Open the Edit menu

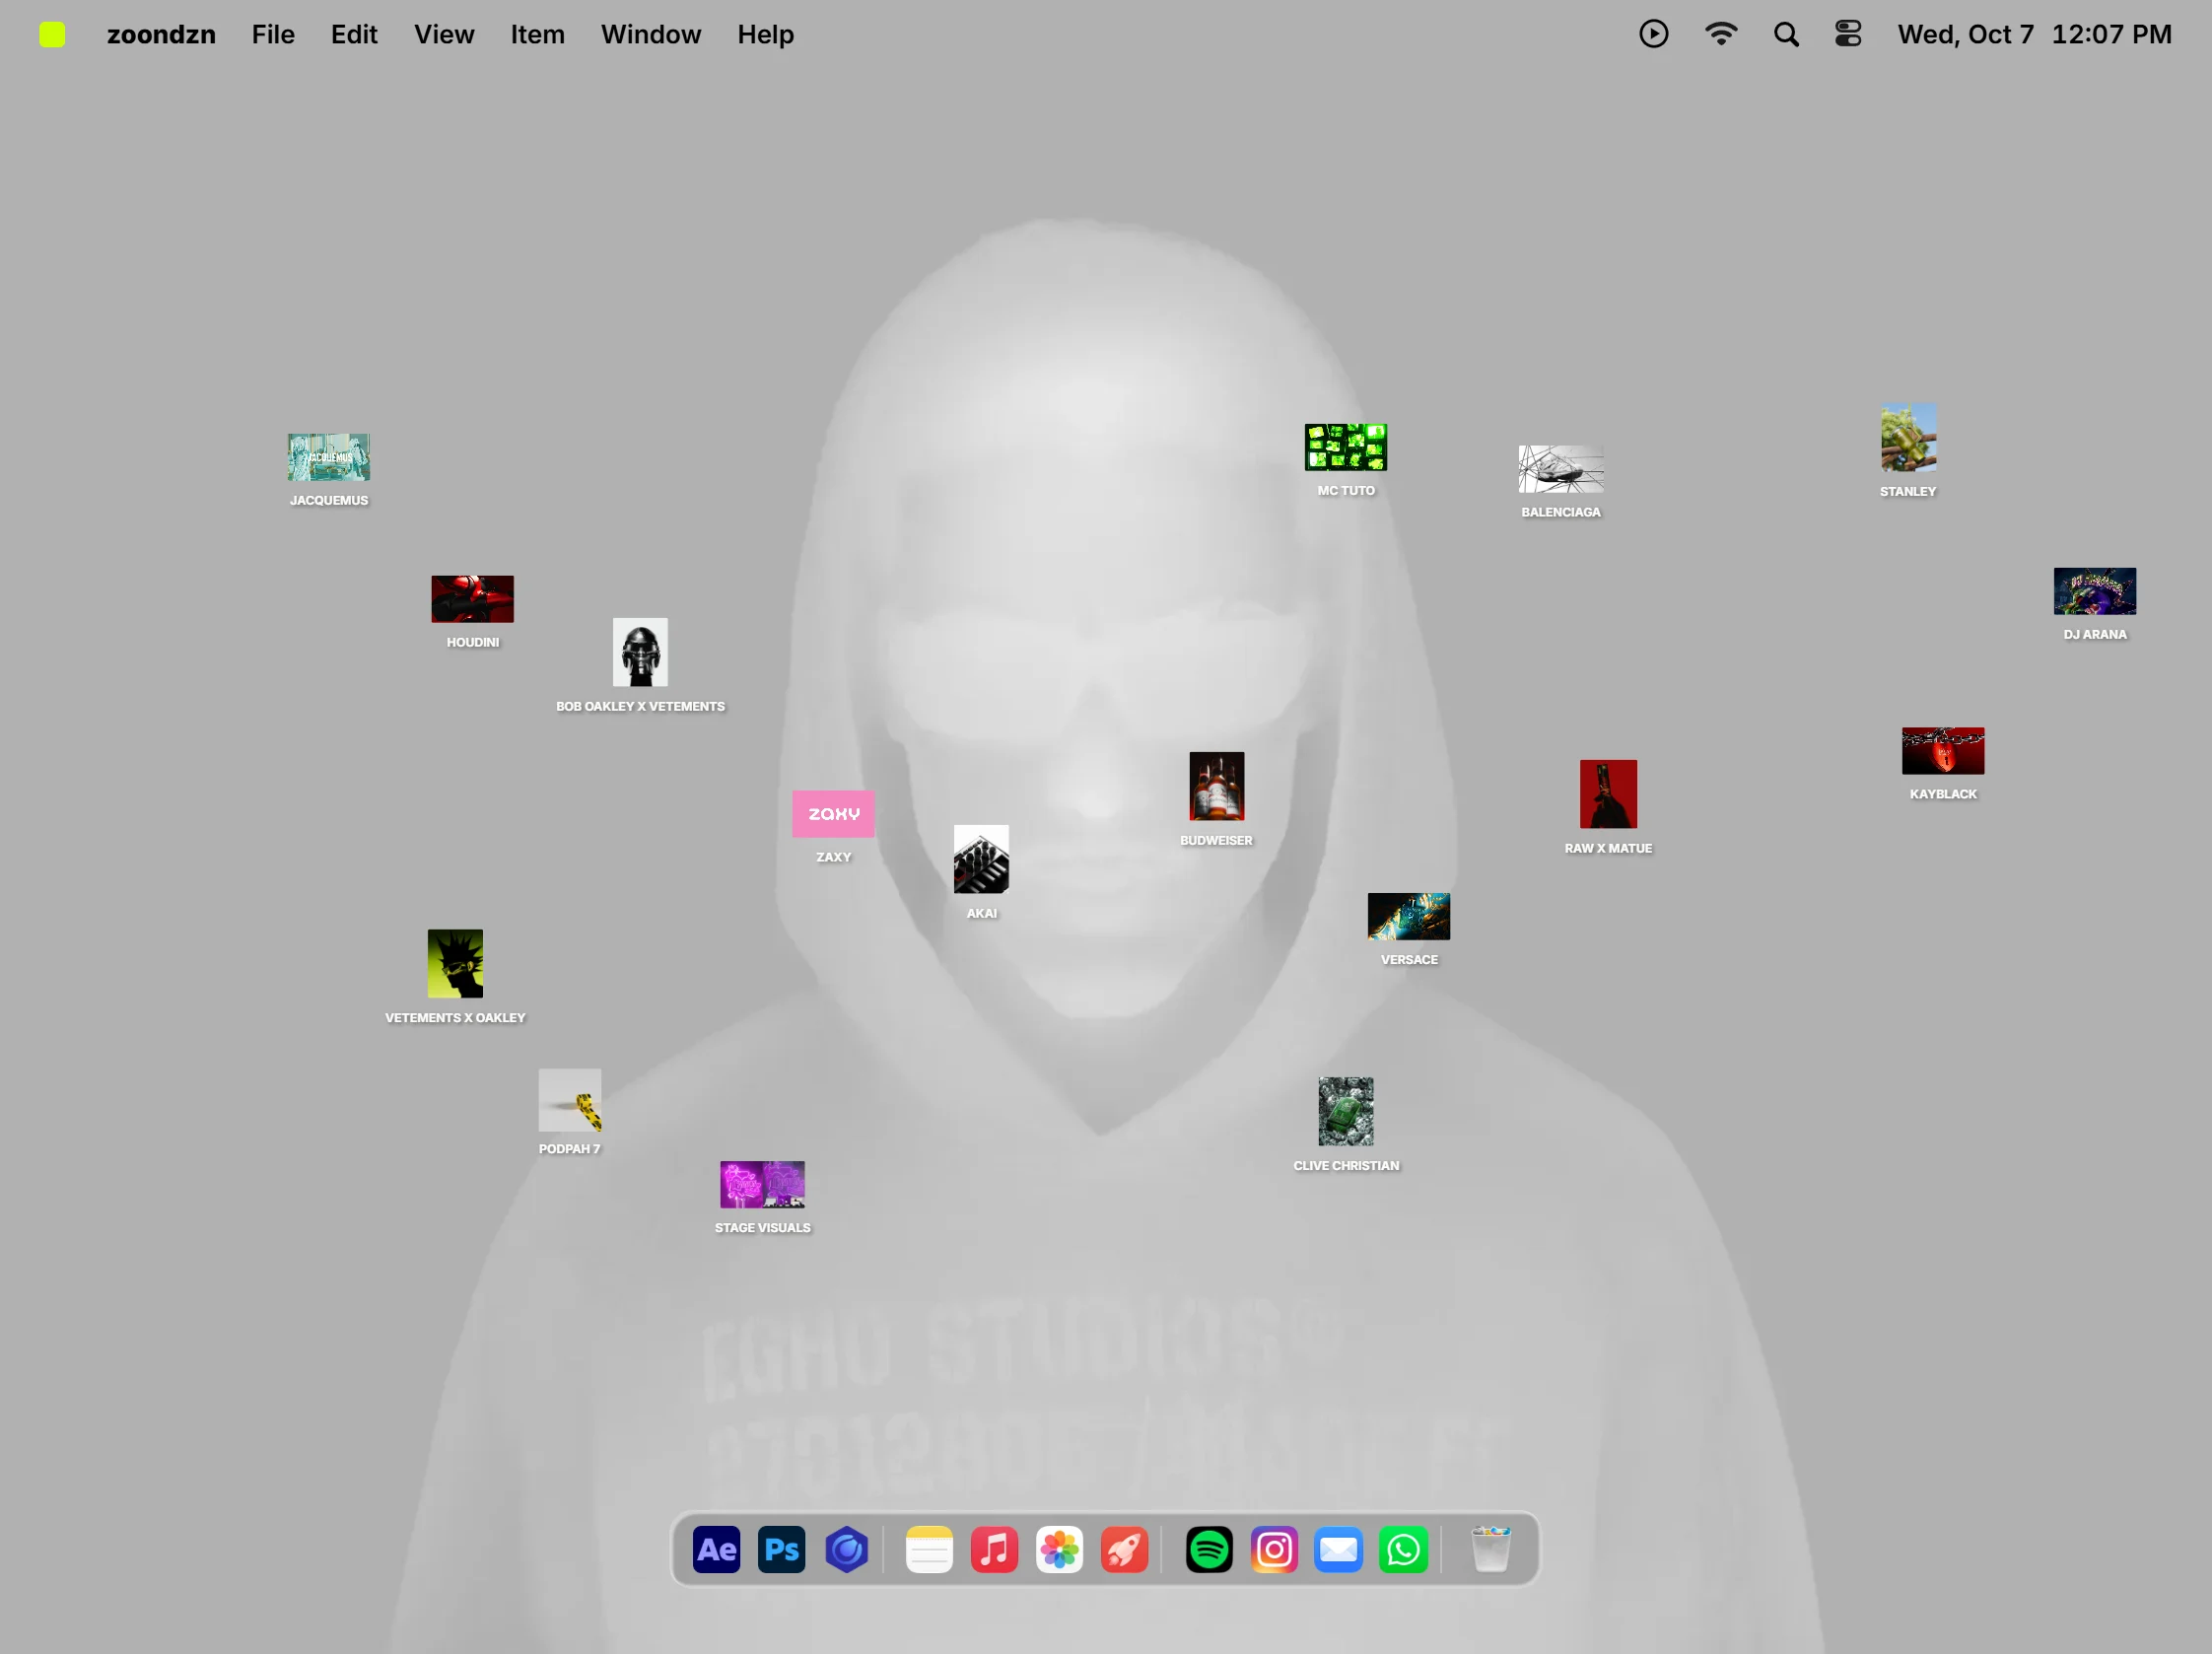pos(354,34)
